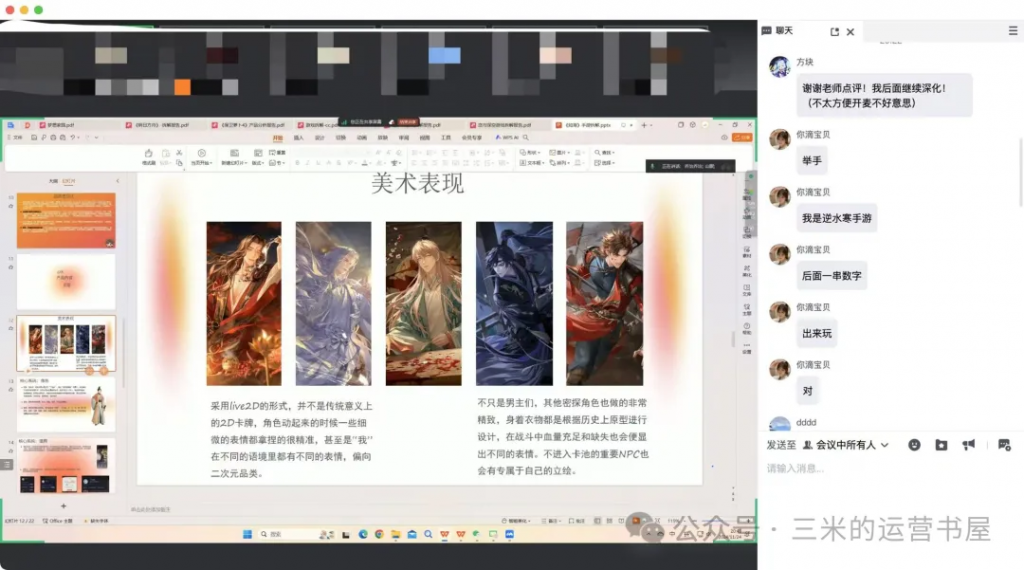Select the 美术表现 slide thumbnail
The width and height of the screenshot is (1024, 570).
66,342
